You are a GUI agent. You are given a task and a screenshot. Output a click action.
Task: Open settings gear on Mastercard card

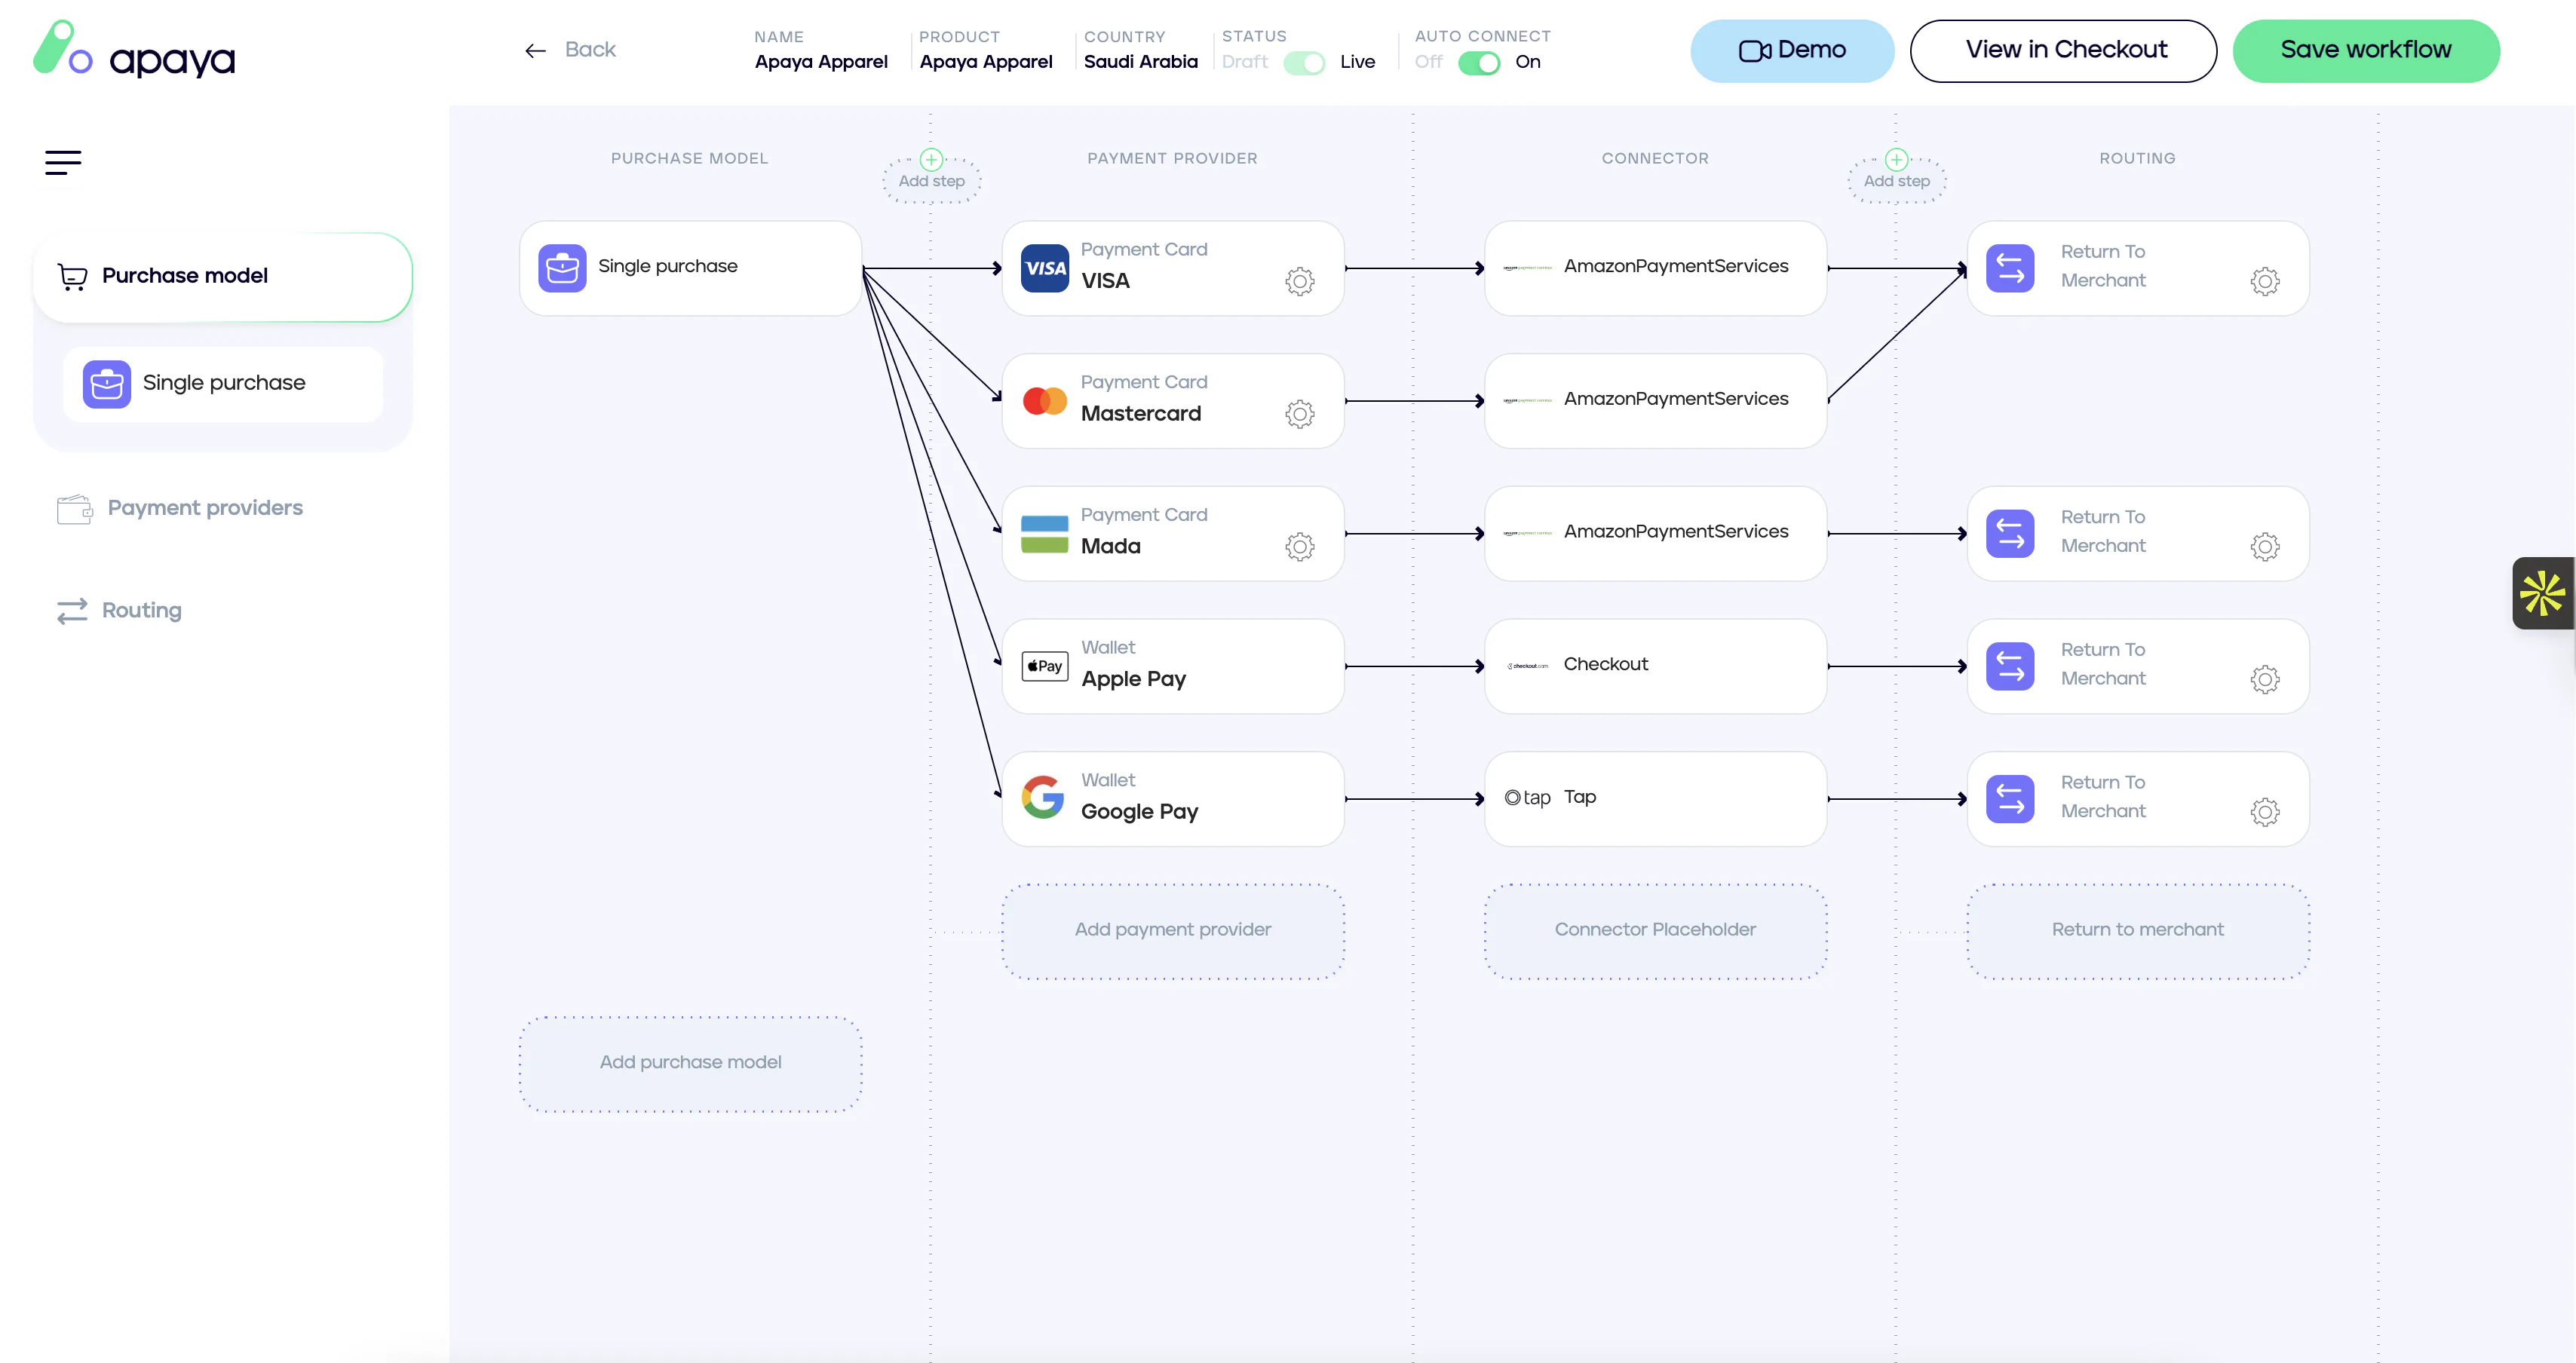pyautogui.click(x=1299, y=414)
